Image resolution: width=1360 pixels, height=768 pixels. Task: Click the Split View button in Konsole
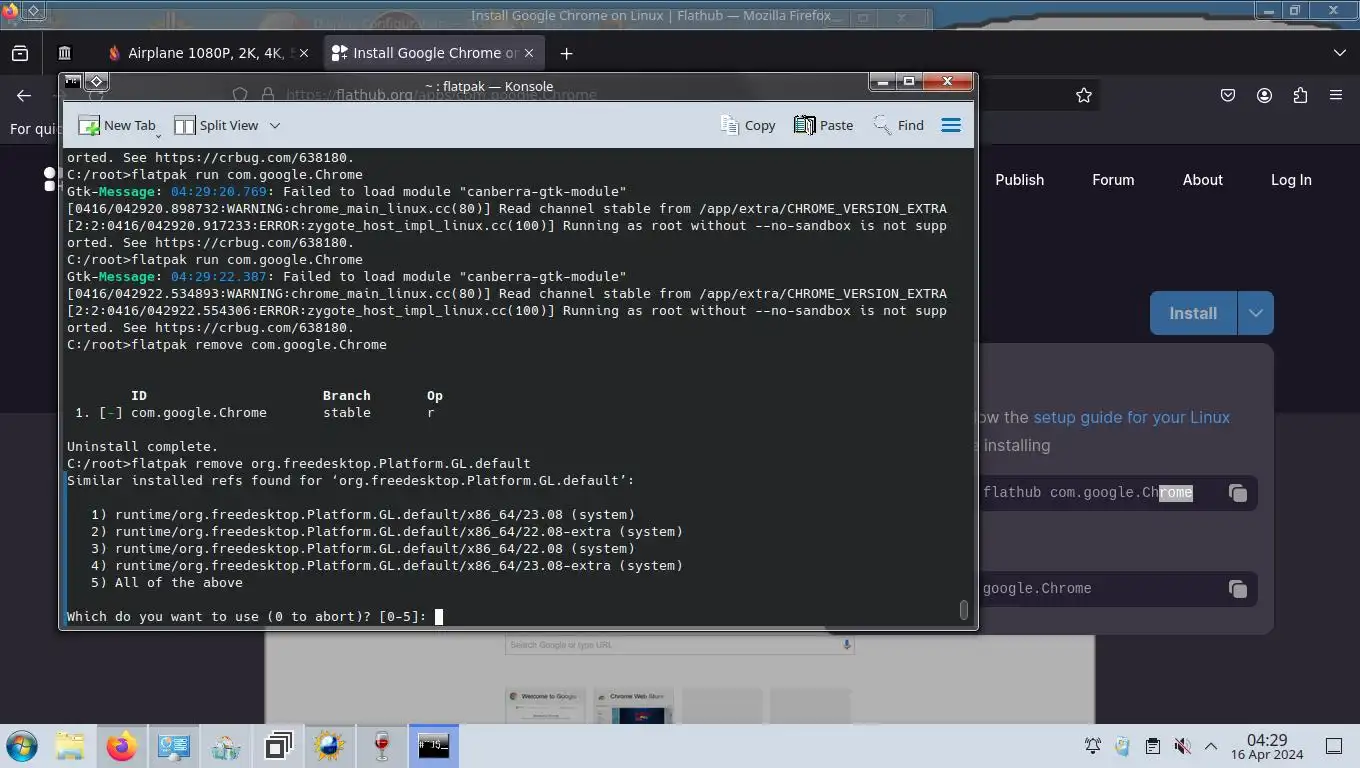[216, 125]
